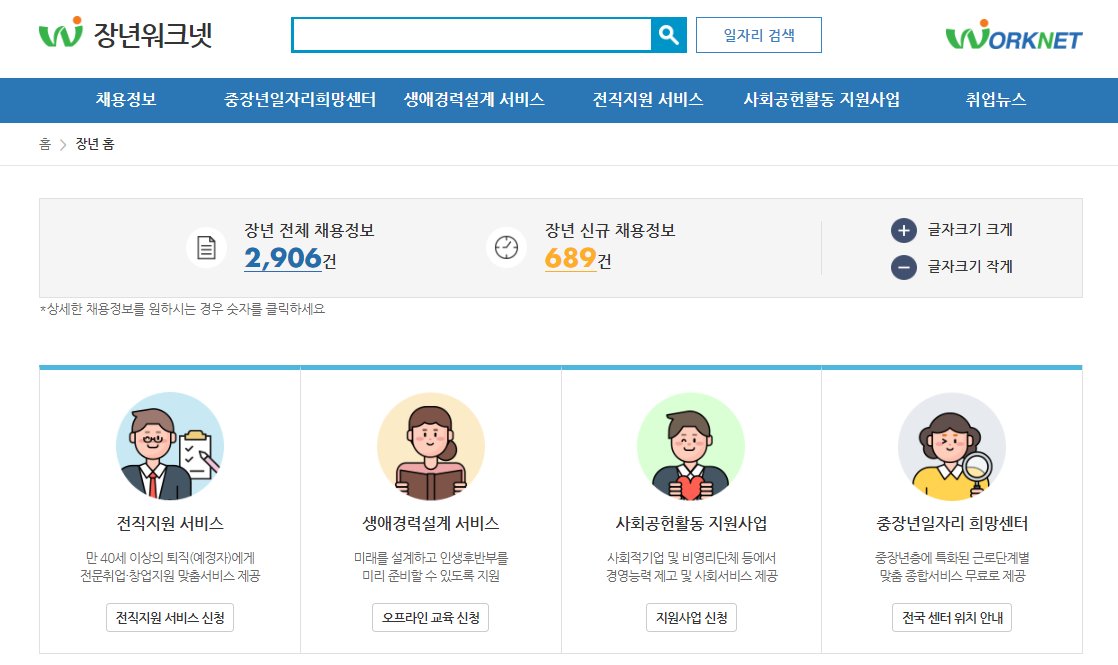Click the 일자리 검색 button
The height and width of the screenshot is (665, 1118).
[759, 35]
